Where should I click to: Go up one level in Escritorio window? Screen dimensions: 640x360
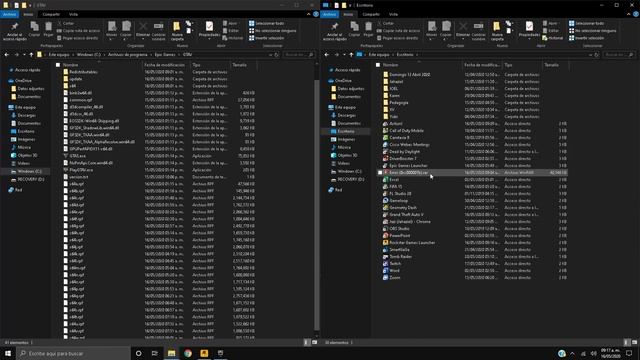(x=351, y=54)
